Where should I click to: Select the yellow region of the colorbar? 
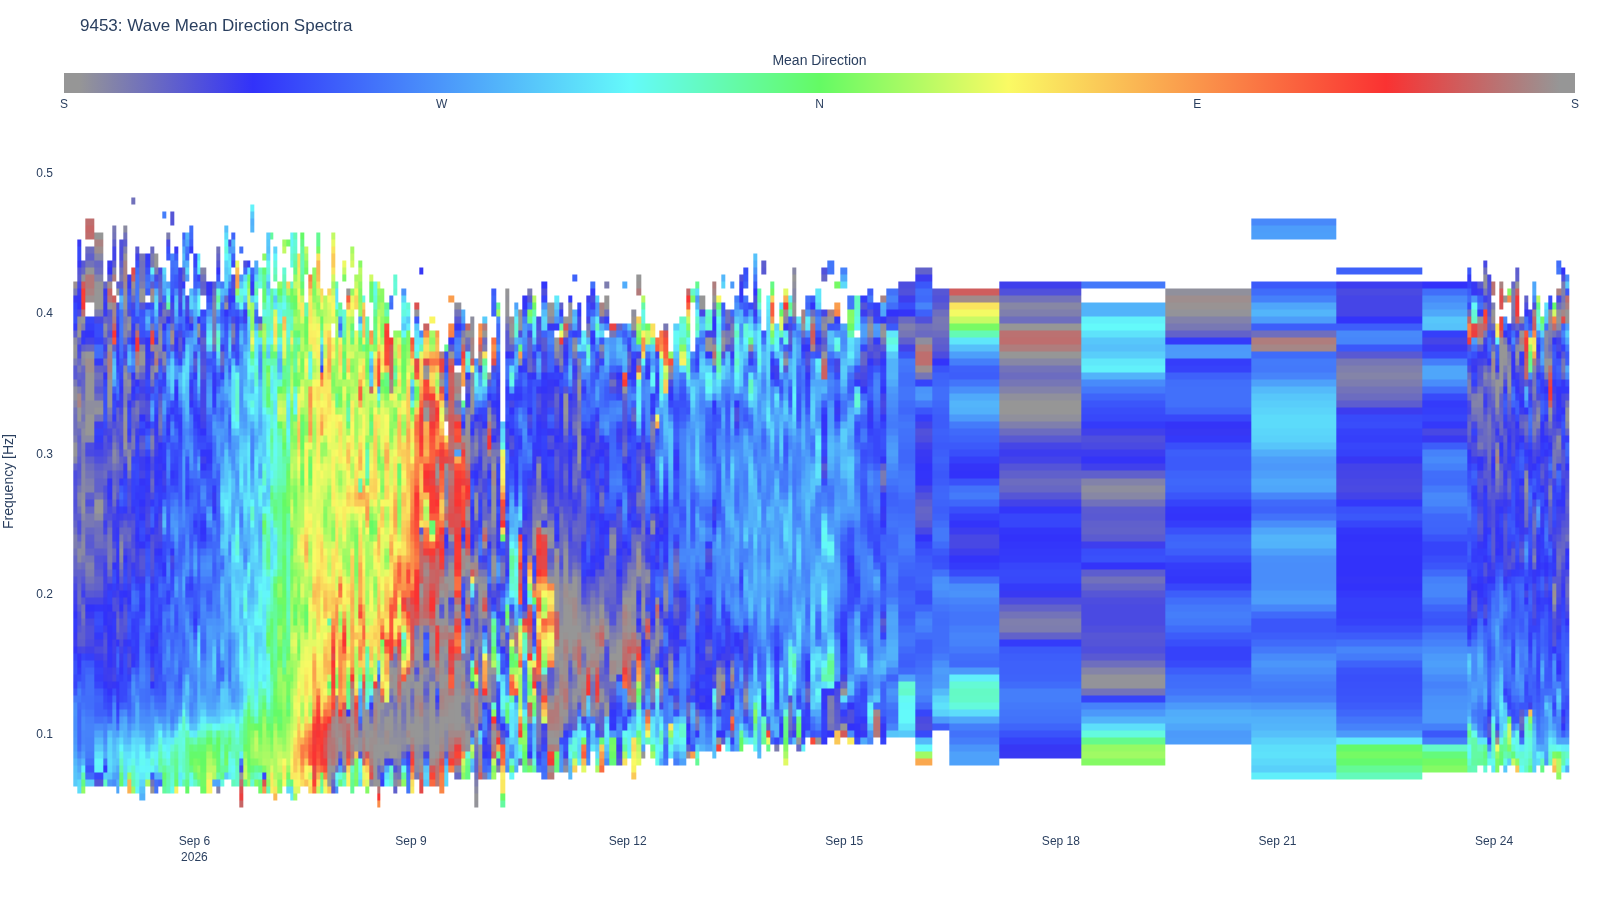(1010, 83)
